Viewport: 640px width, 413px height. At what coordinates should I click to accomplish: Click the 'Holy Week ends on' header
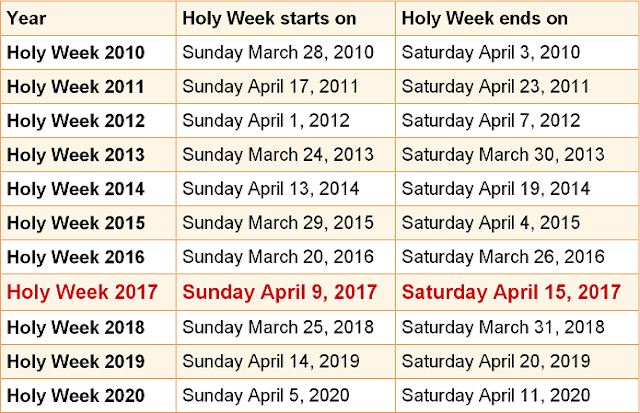click(x=484, y=18)
